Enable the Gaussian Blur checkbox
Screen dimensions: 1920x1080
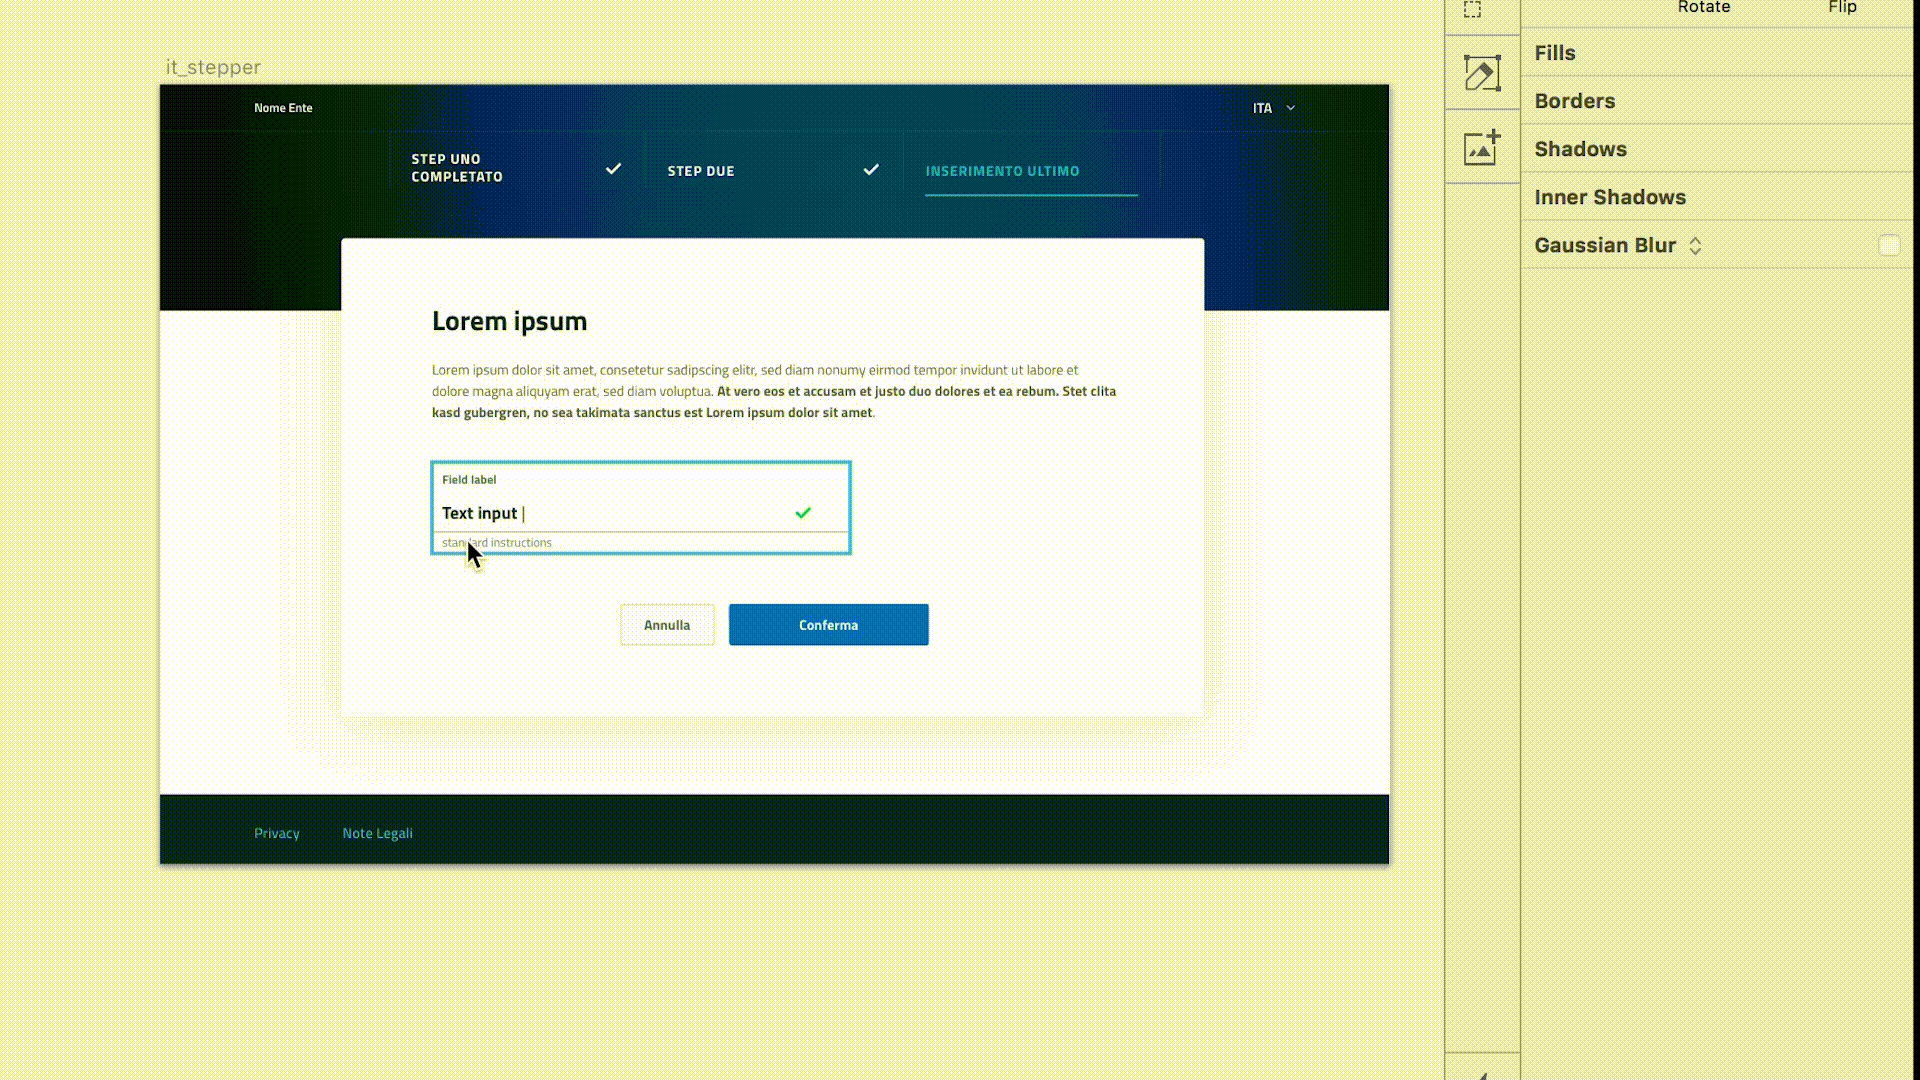tap(1888, 246)
